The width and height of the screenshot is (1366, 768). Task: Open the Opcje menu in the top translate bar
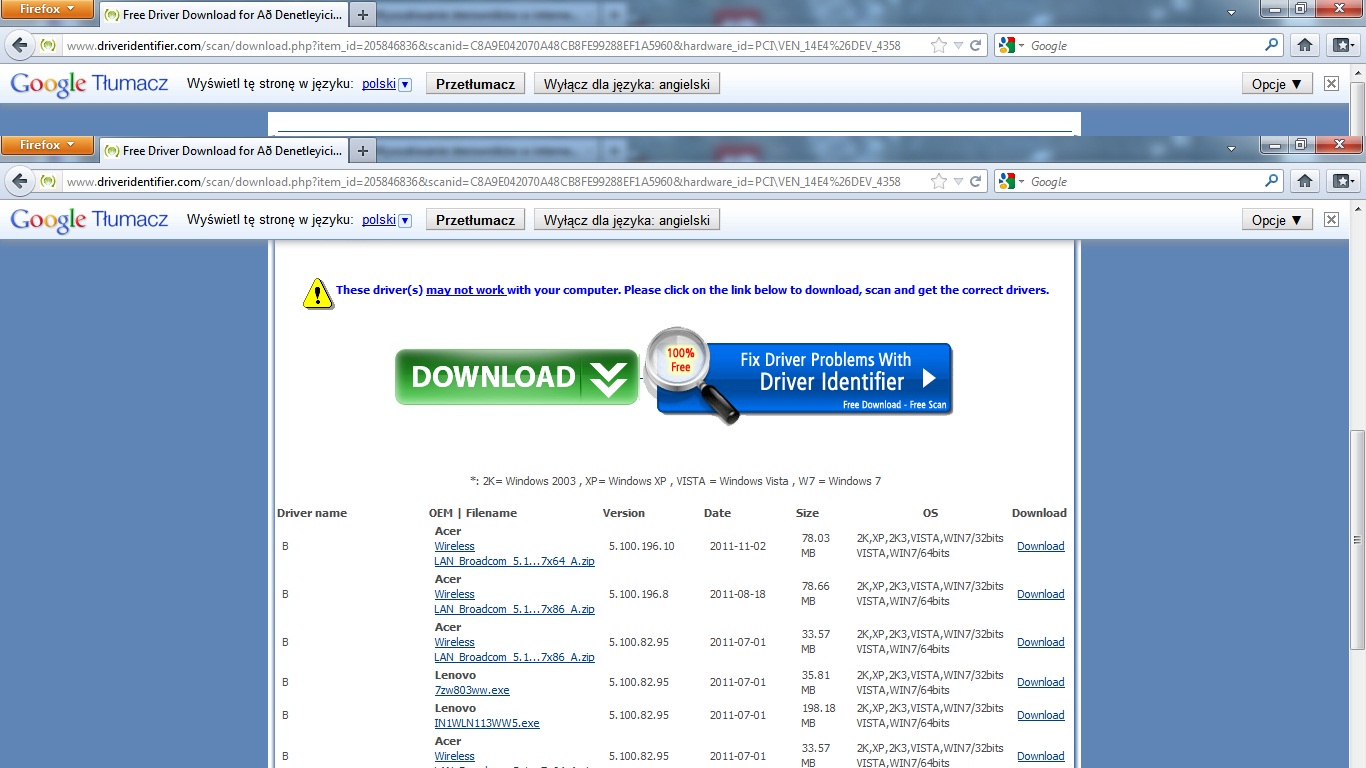pos(1277,84)
